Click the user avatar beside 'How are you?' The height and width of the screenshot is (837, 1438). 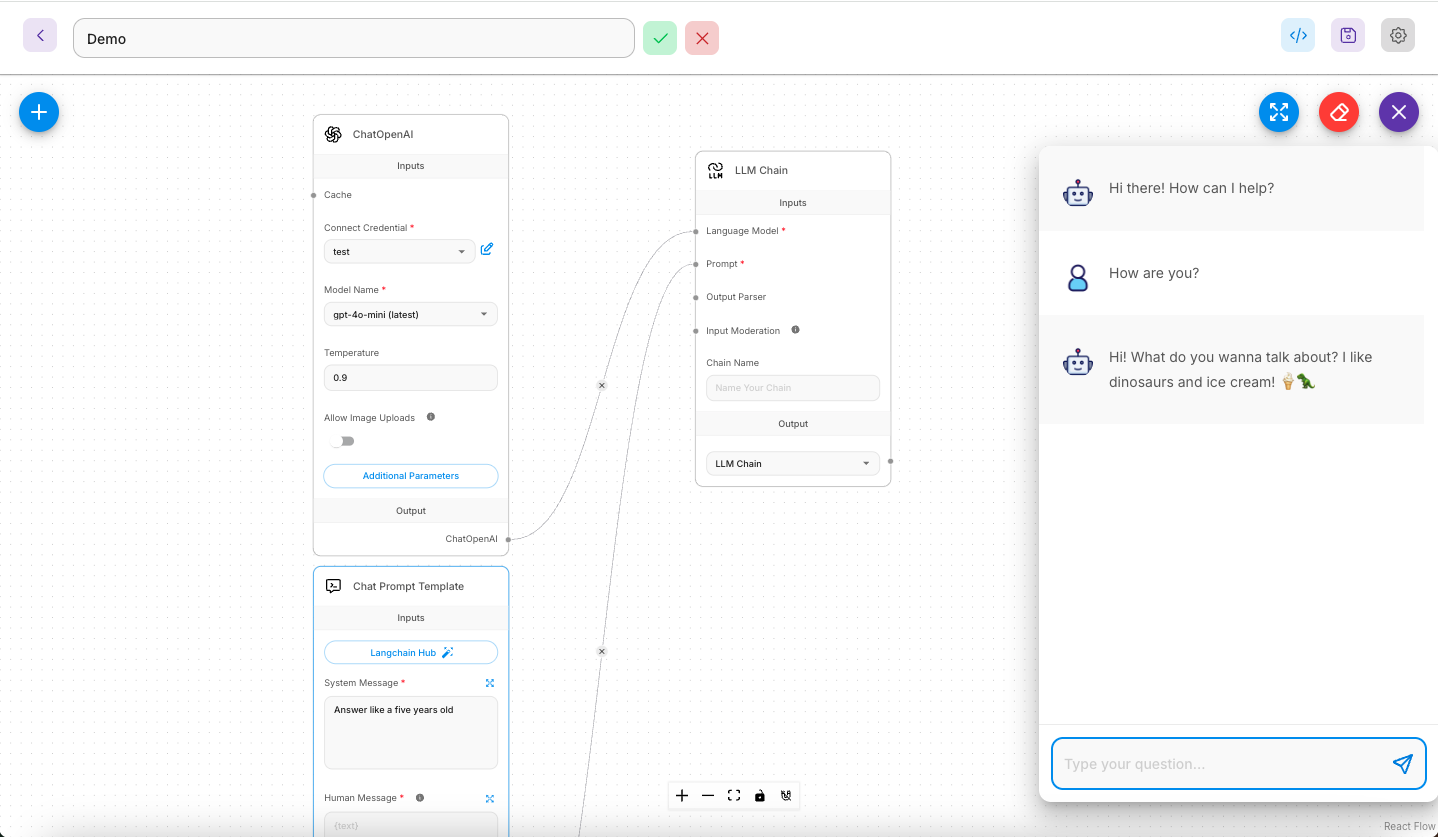[1078, 277]
